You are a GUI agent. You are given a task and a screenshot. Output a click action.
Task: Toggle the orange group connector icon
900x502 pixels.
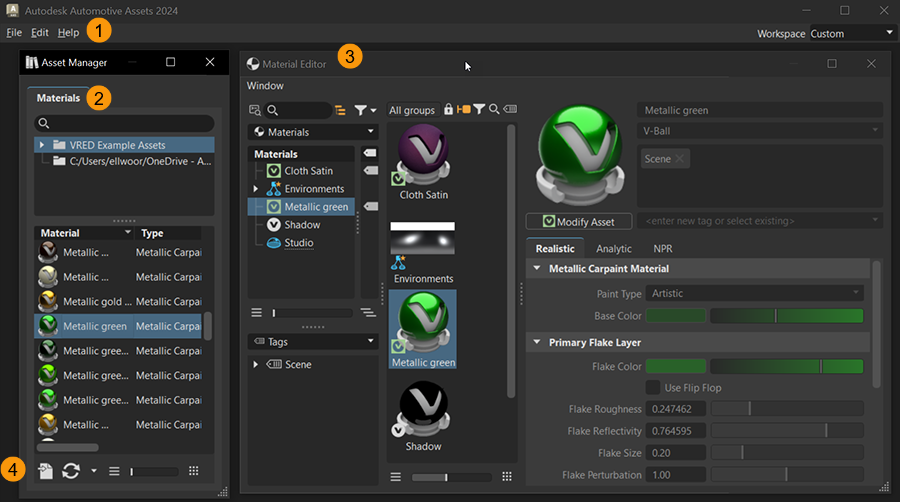point(464,108)
